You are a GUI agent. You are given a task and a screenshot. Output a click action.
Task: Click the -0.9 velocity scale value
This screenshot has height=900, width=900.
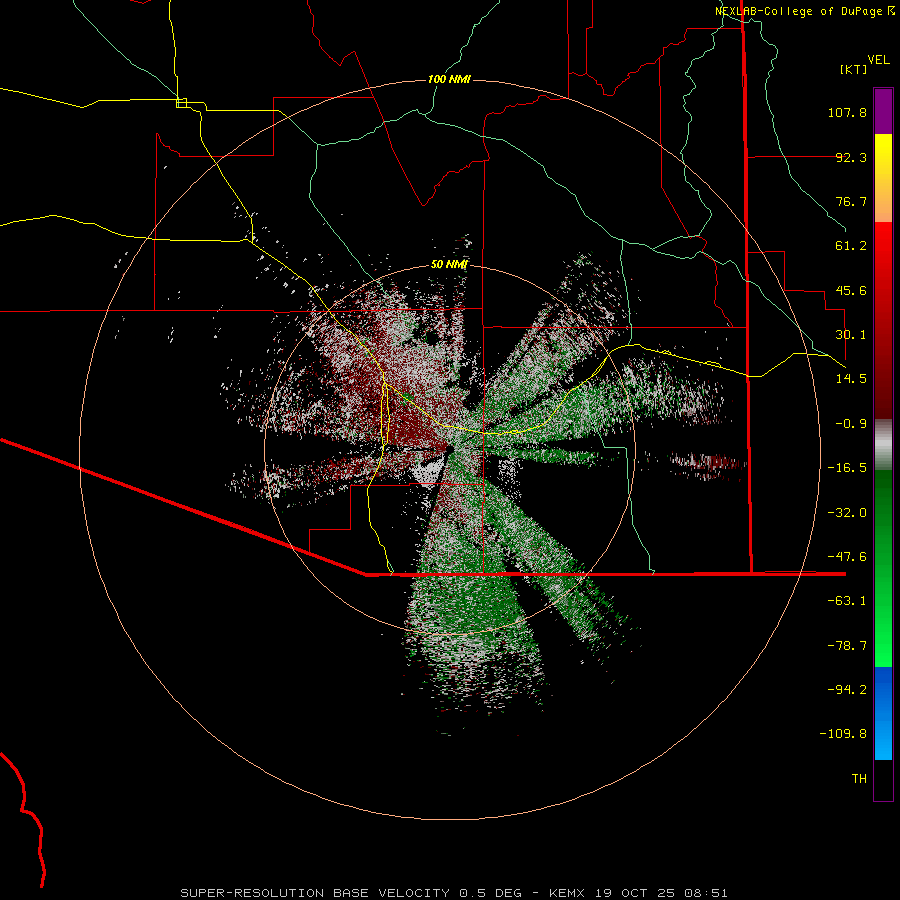tap(851, 424)
